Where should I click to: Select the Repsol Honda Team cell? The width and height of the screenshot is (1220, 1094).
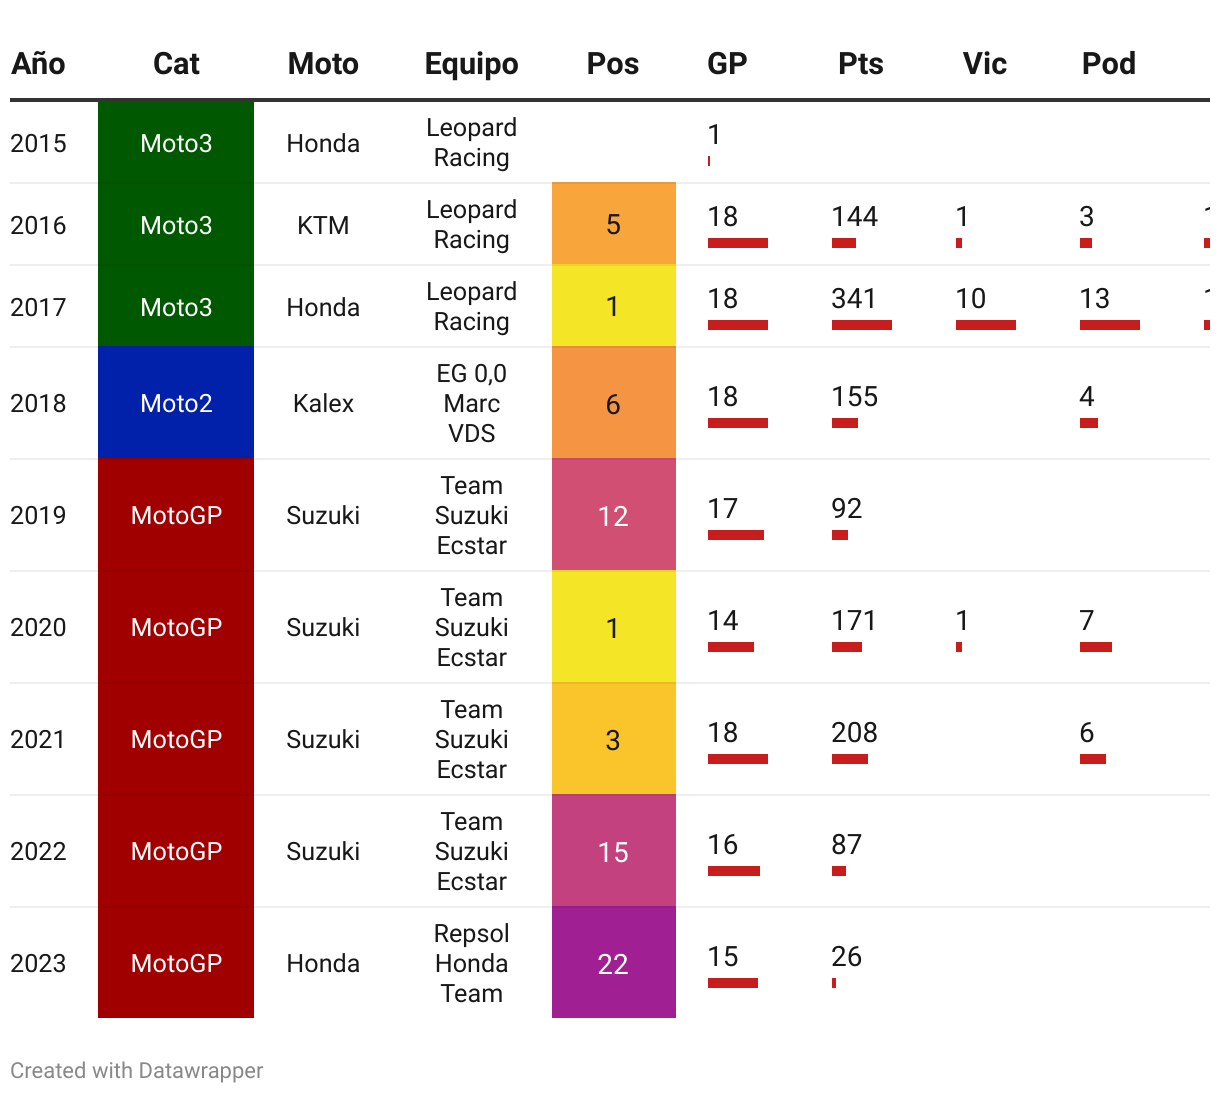tap(472, 963)
